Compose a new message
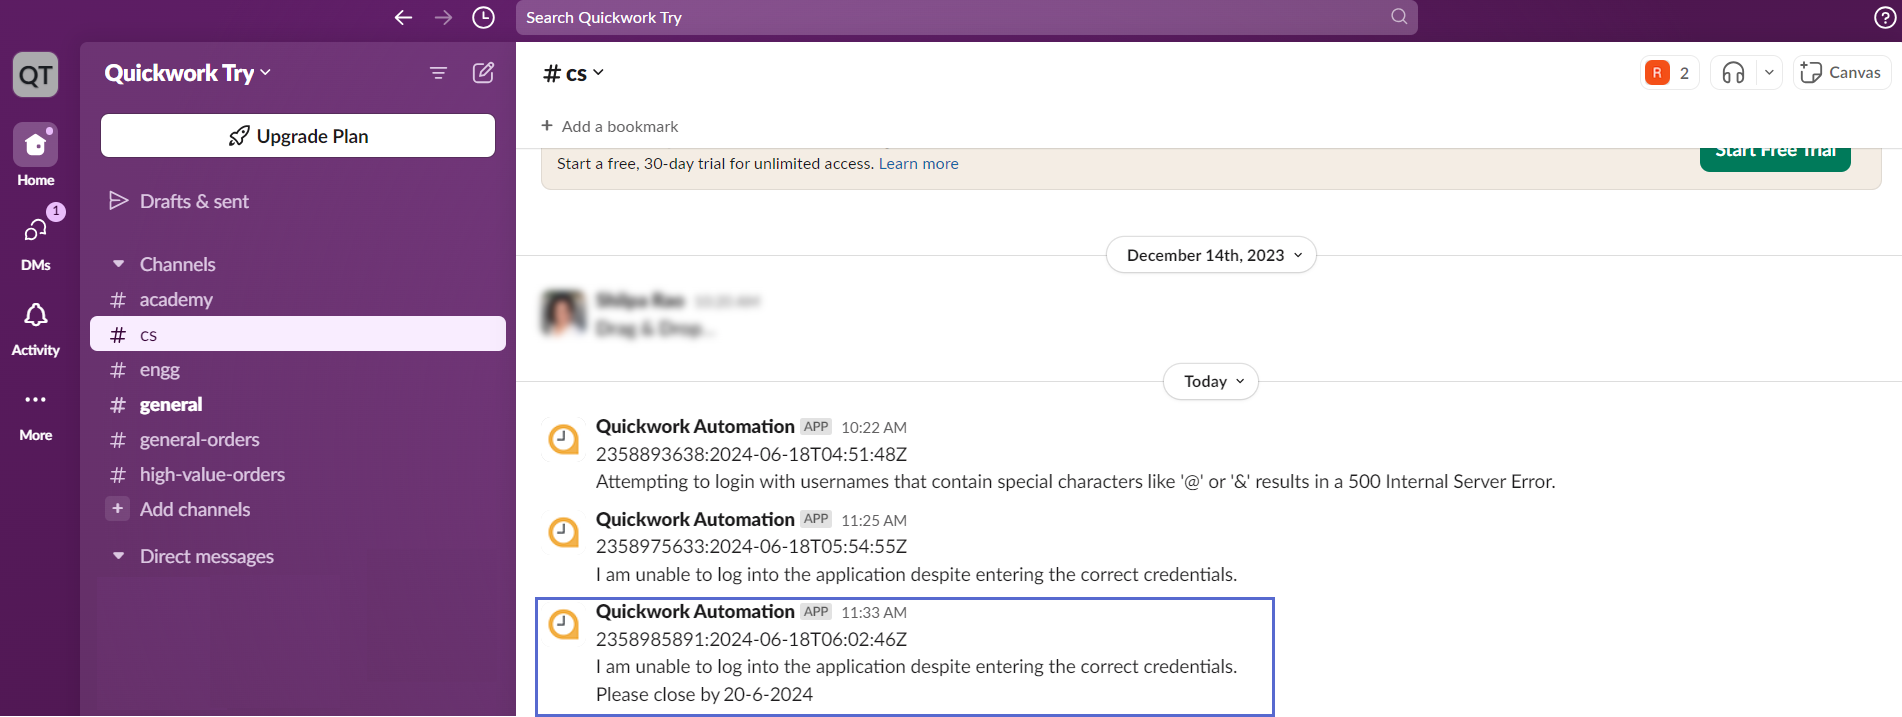The height and width of the screenshot is (717, 1902). [483, 72]
